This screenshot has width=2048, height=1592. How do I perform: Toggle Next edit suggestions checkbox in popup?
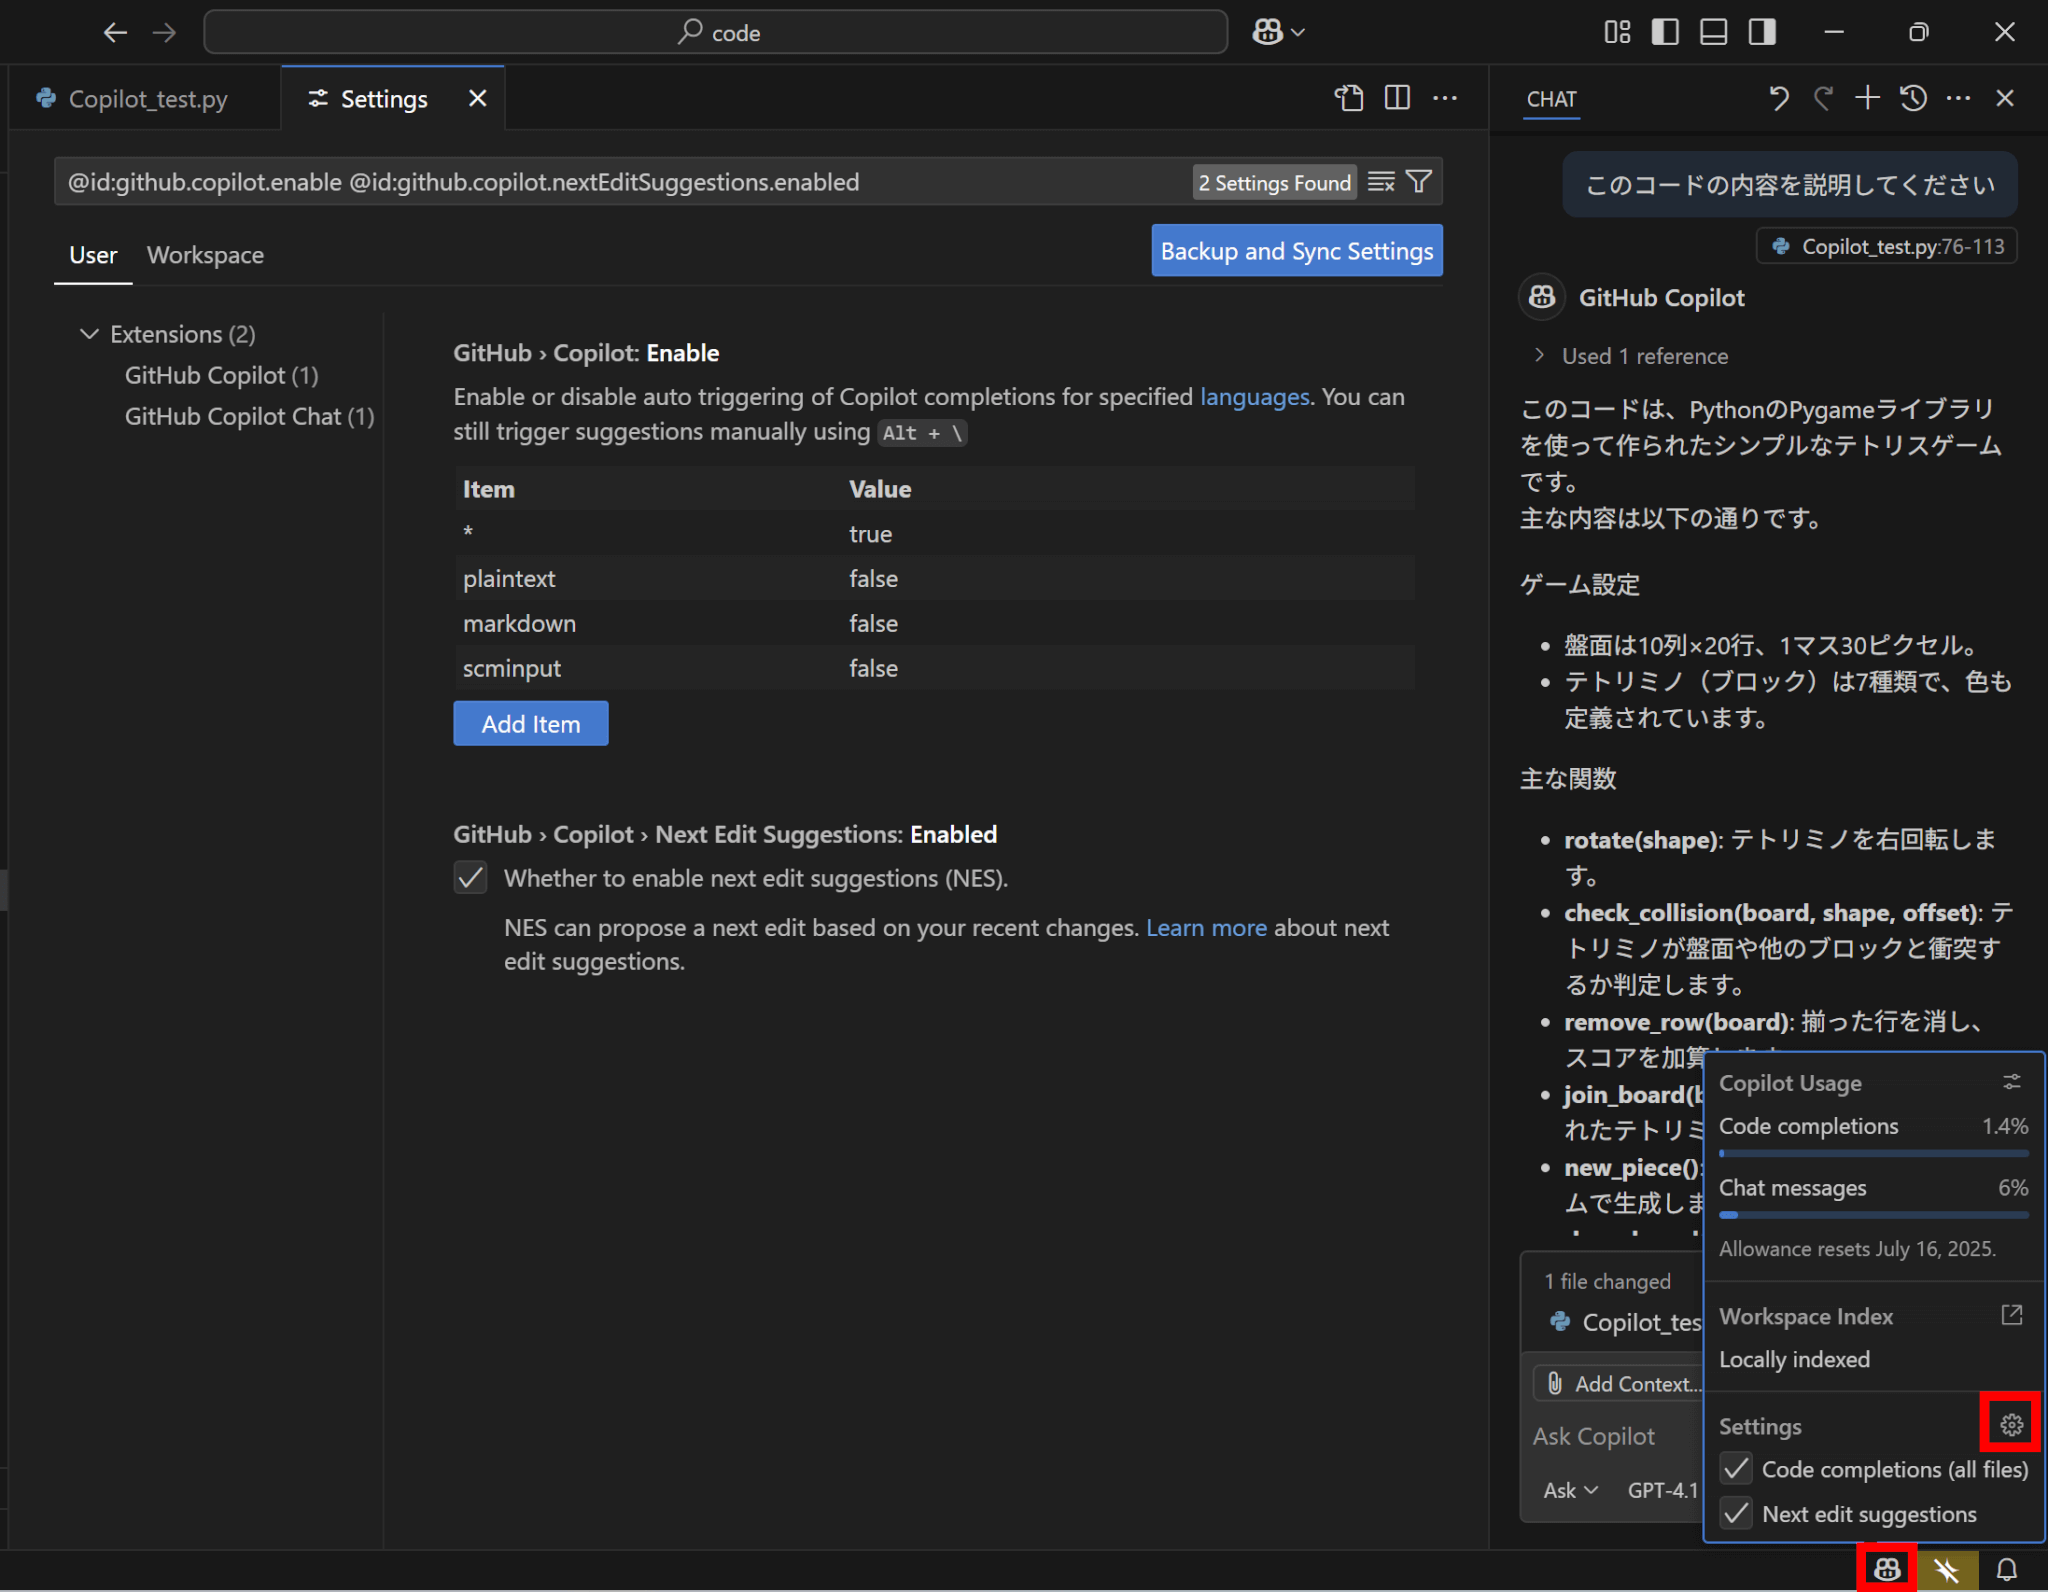tap(1736, 1513)
